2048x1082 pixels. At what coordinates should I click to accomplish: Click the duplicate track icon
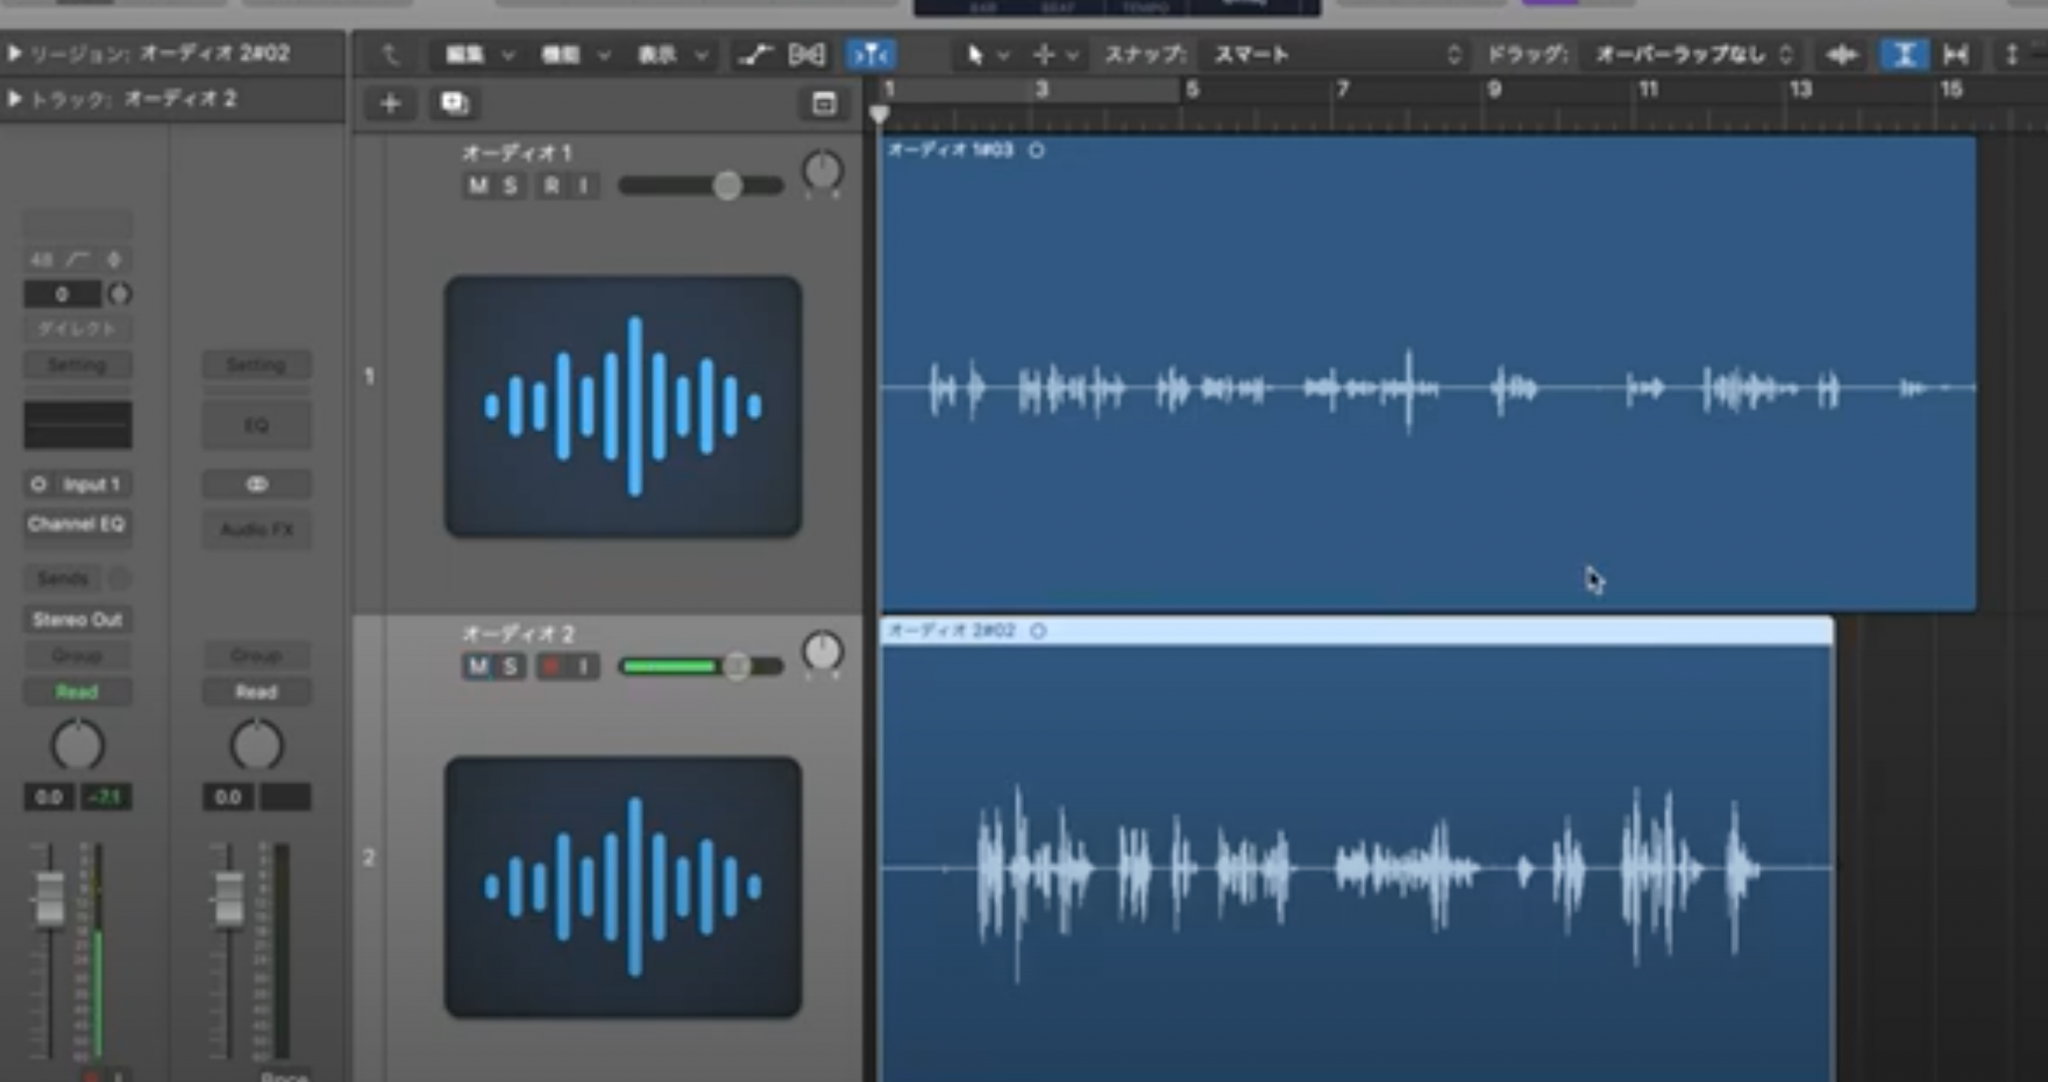[454, 103]
